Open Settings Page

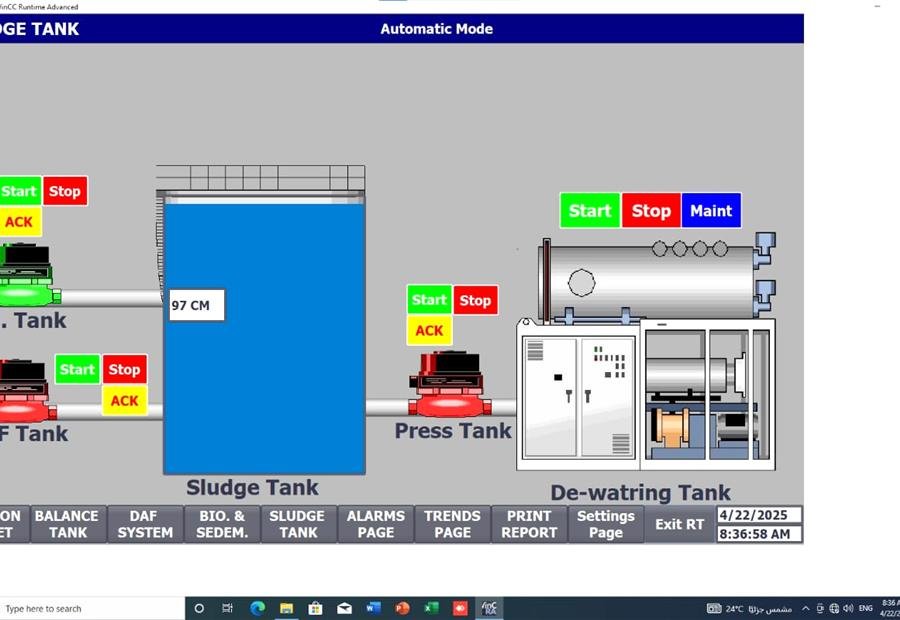(x=606, y=524)
